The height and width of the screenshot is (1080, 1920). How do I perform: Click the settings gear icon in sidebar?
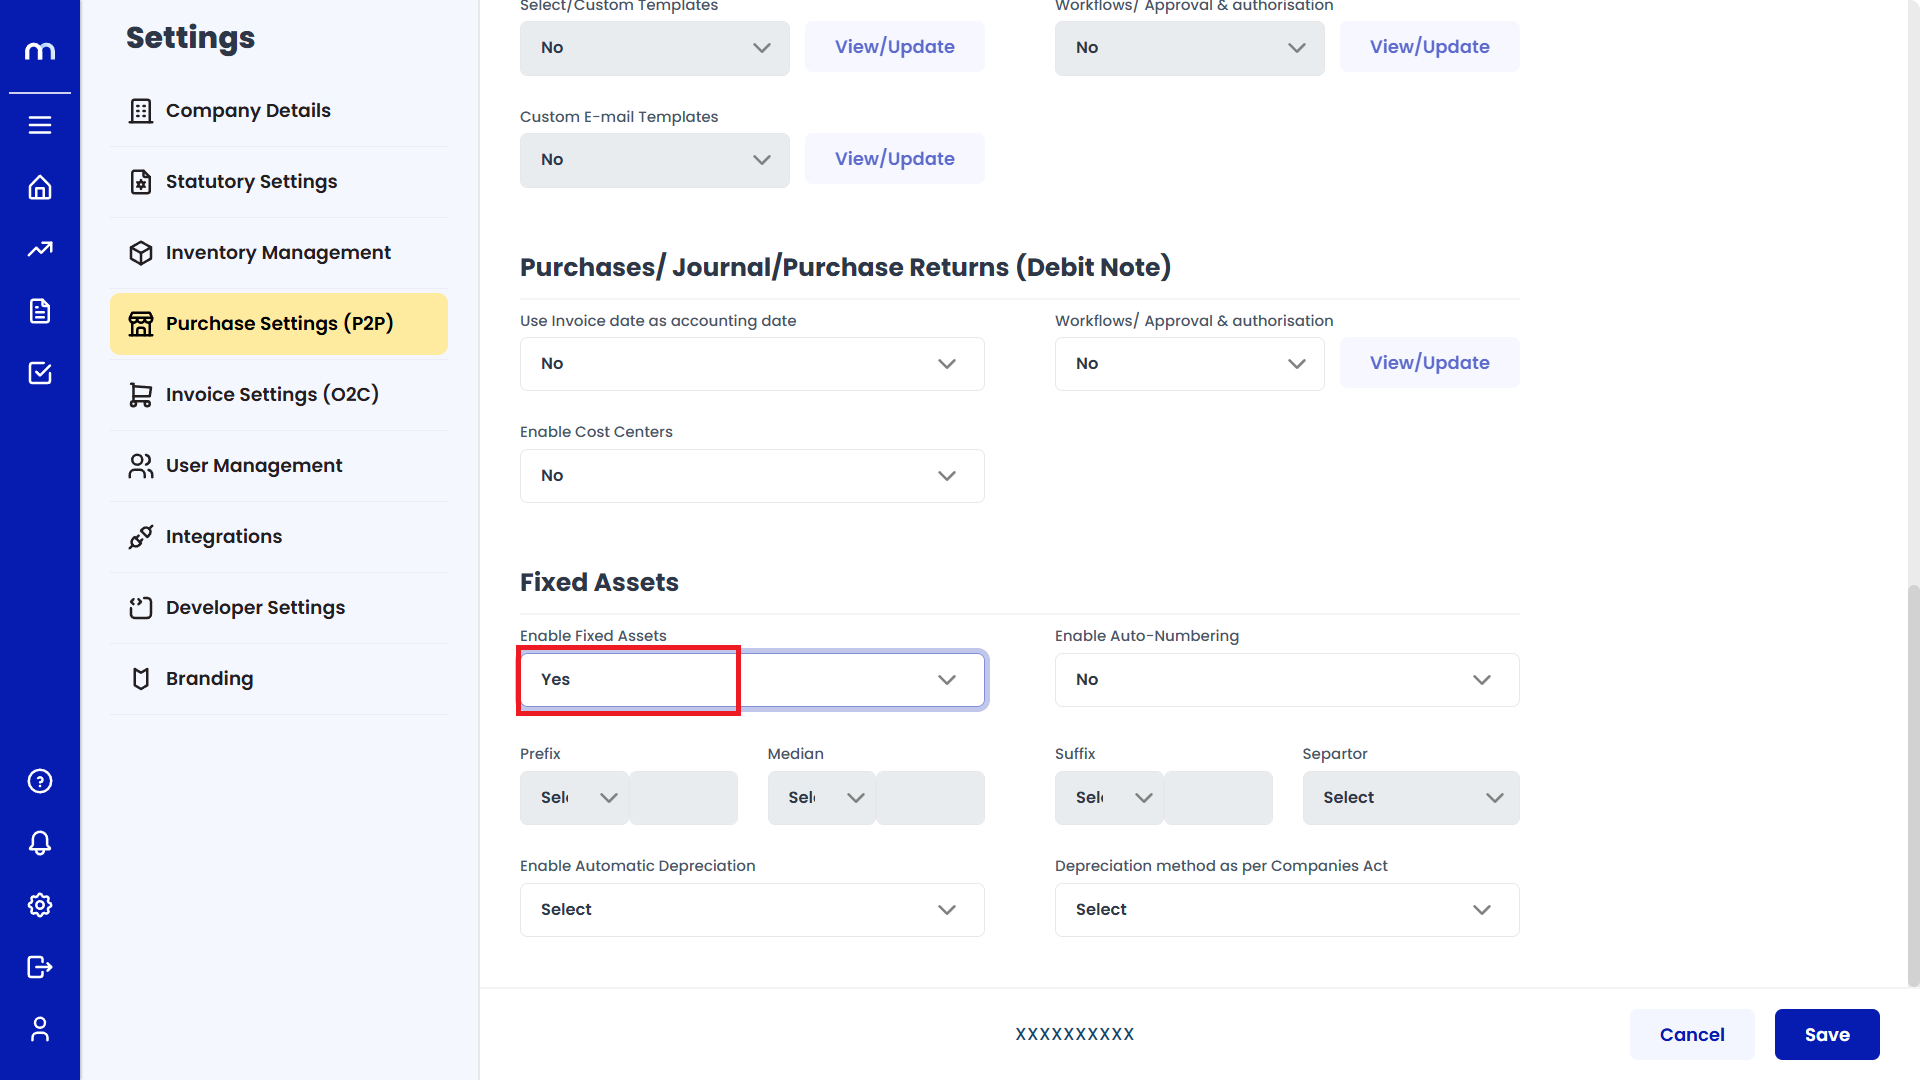[40, 905]
